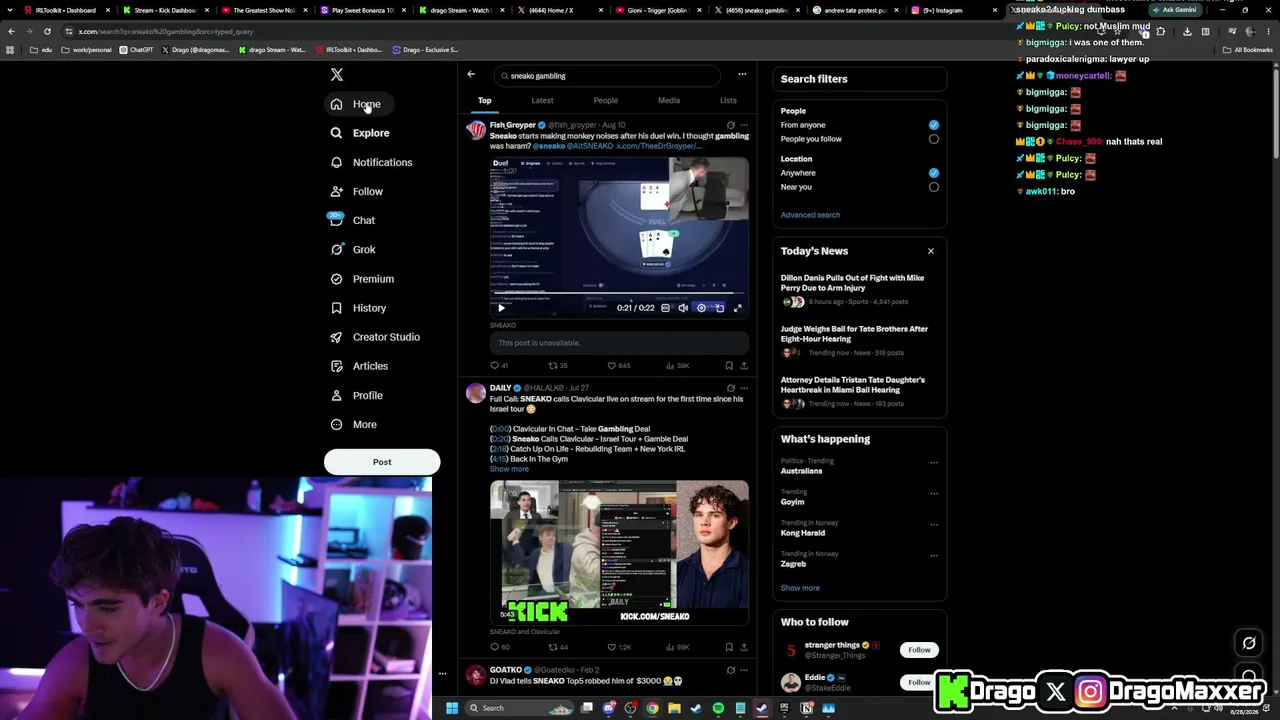
Task: Switch to the Lists search tab
Action: [x=728, y=100]
